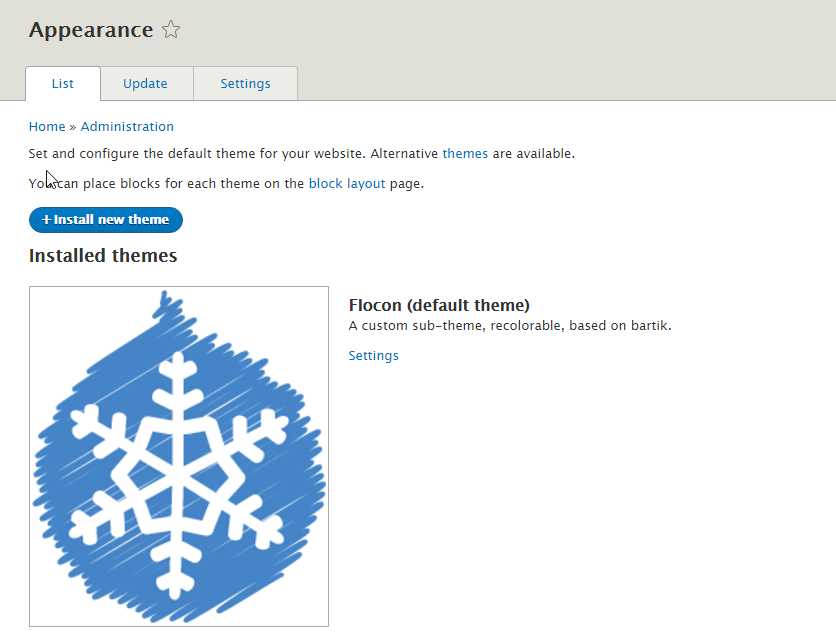The image size is (836, 641).
Task: Click the plus icon on Install button
Action: coord(46,219)
